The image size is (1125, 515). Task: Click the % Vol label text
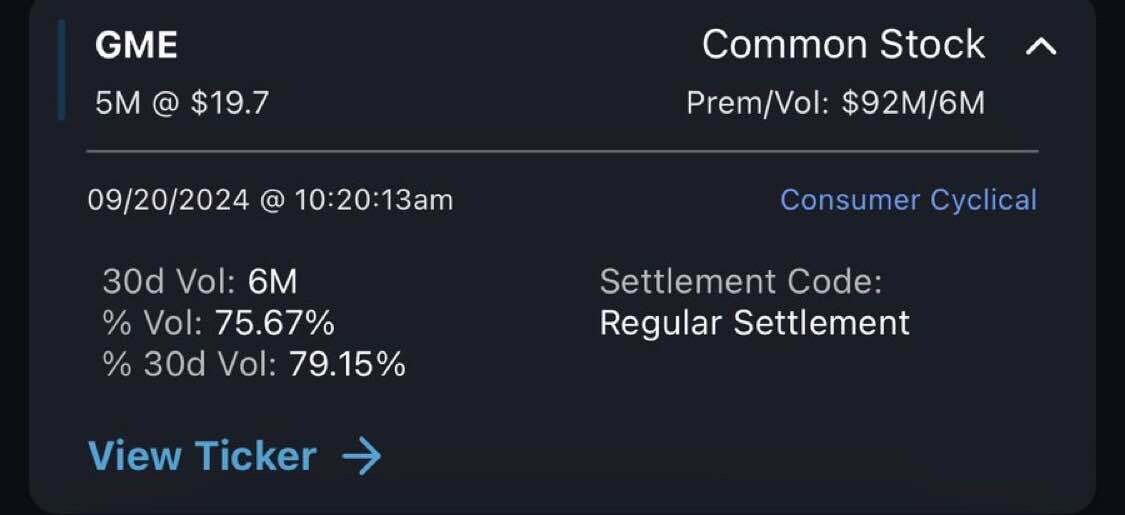(153, 323)
